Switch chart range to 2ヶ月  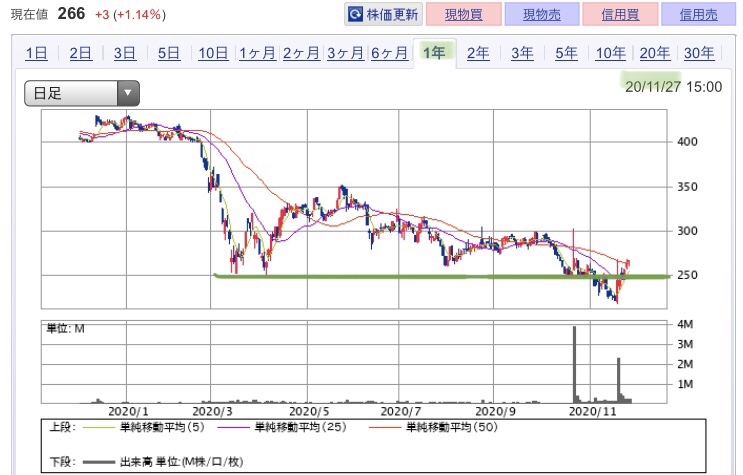[x=301, y=53]
